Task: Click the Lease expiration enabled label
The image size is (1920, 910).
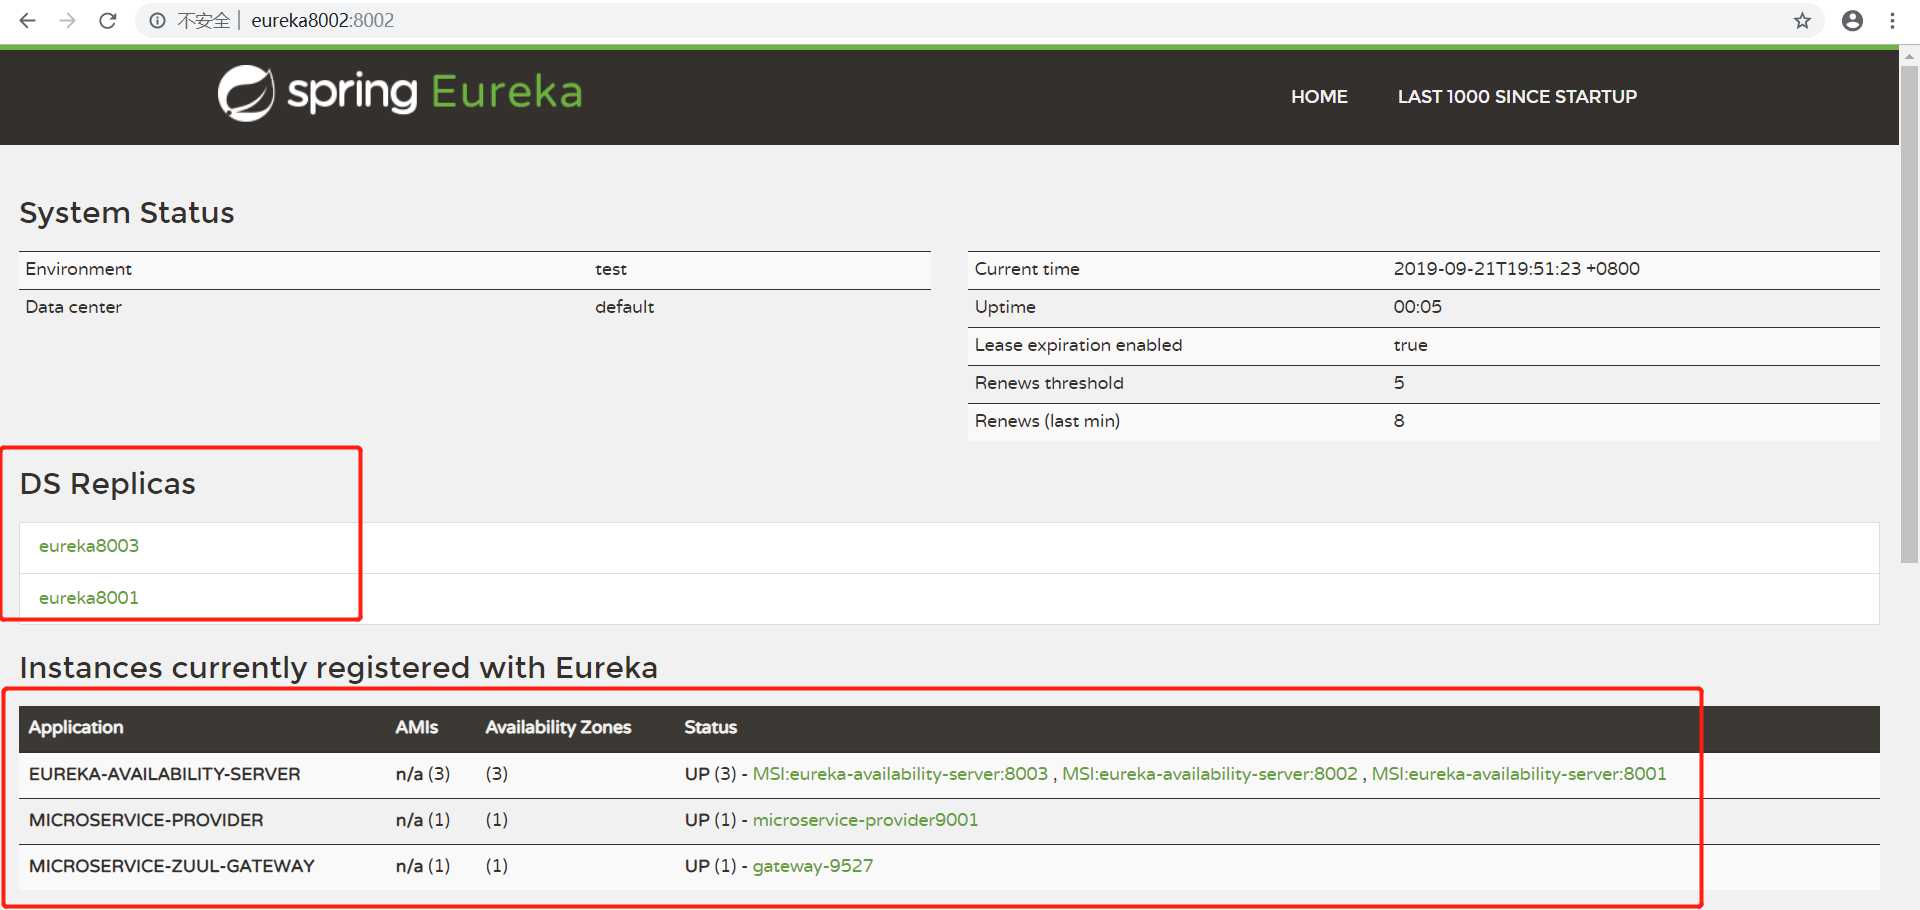Action: coord(1078,345)
